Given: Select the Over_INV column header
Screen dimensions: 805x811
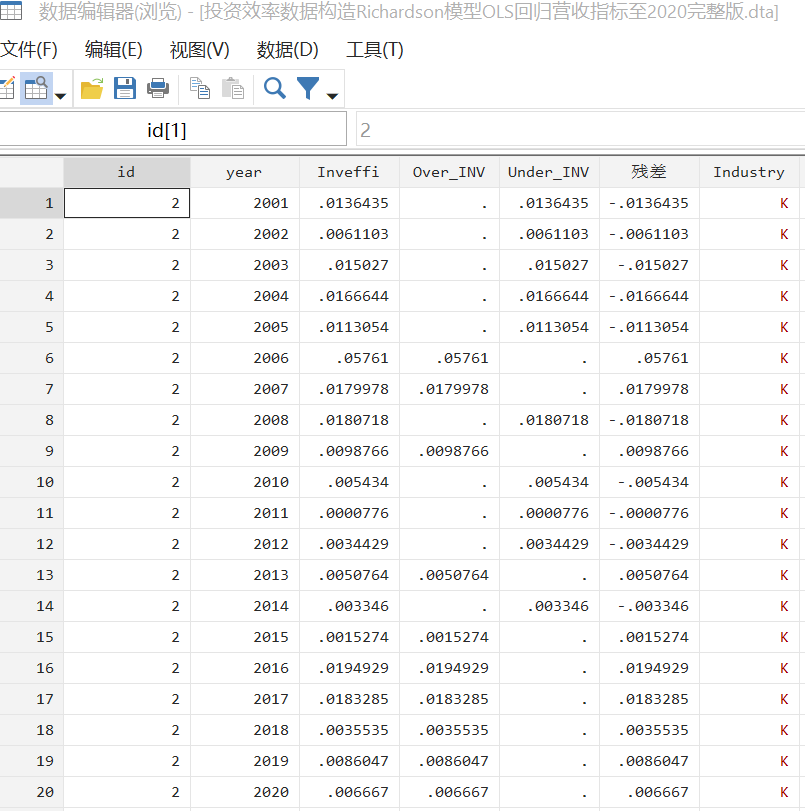Looking at the screenshot, I should [x=448, y=172].
